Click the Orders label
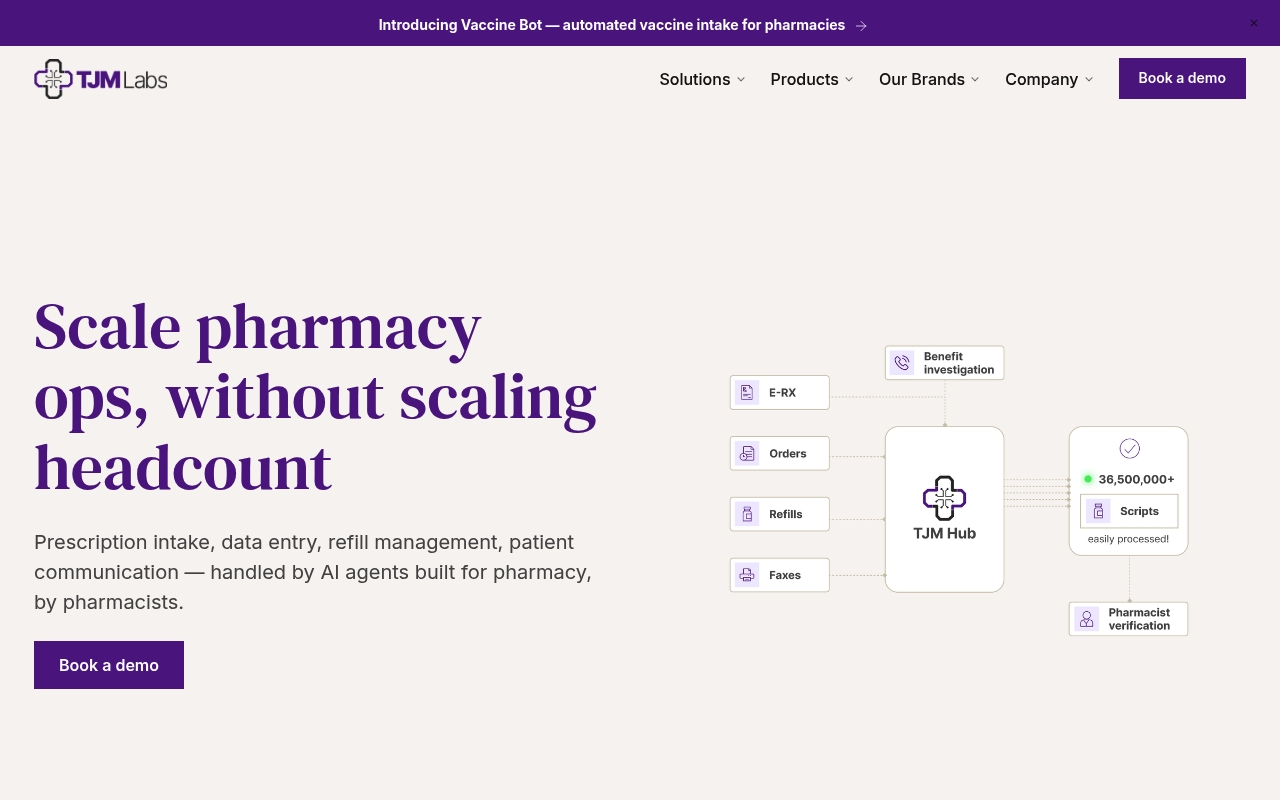Image resolution: width=1280 pixels, height=800 pixels. [x=788, y=454]
